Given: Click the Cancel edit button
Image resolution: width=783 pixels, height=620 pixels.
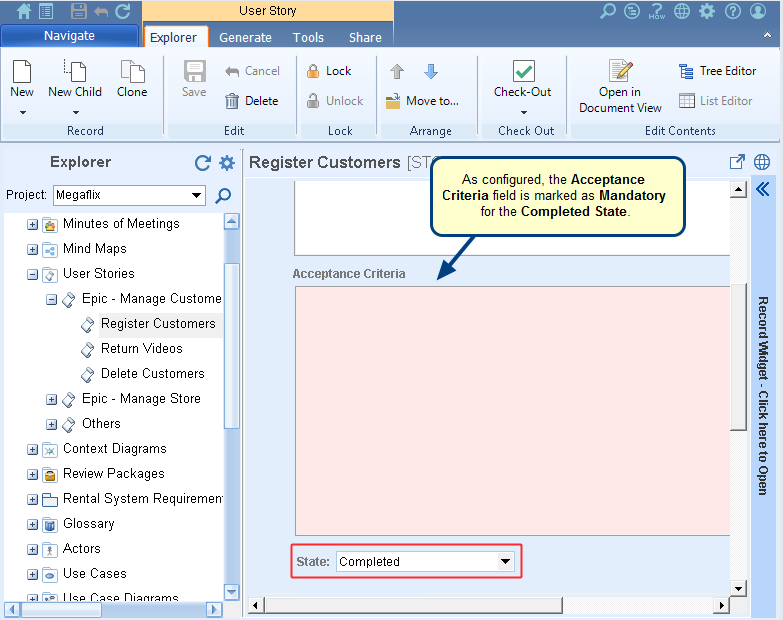Looking at the screenshot, I should pyautogui.click(x=252, y=71).
